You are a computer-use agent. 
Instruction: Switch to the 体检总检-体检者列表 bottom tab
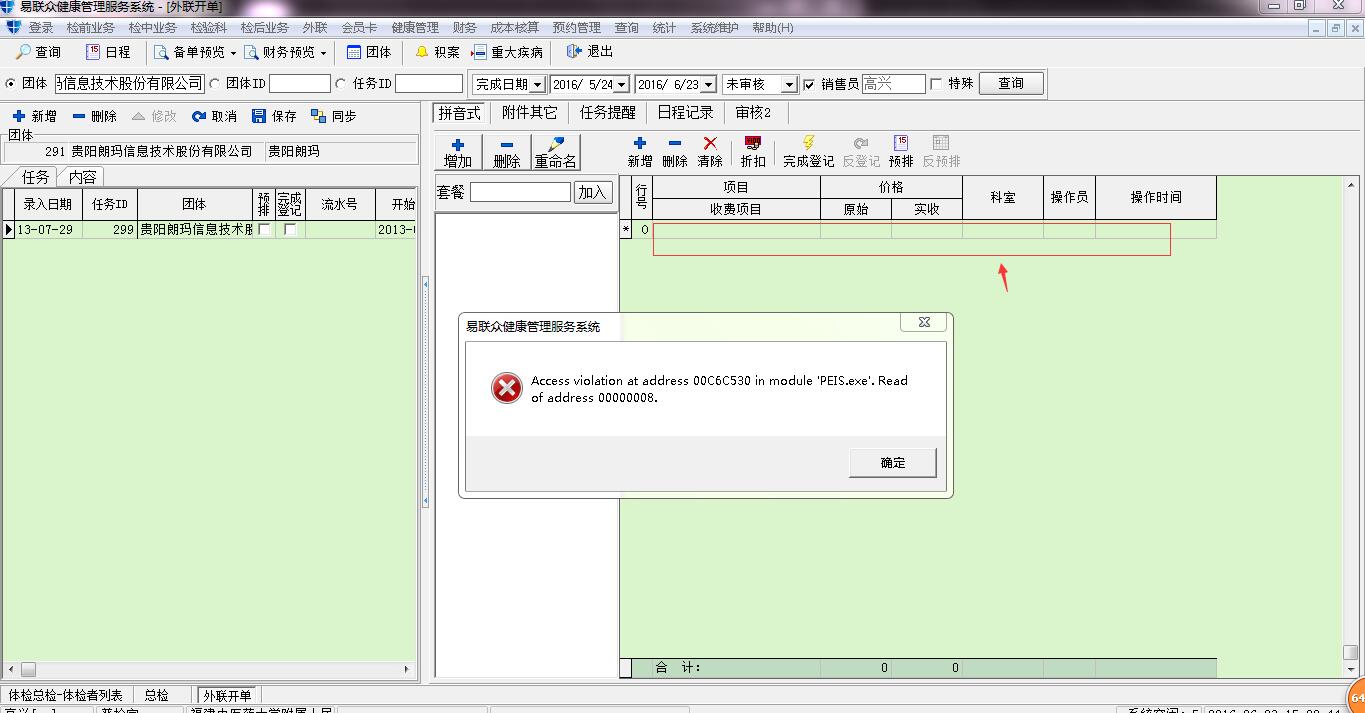[65, 695]
